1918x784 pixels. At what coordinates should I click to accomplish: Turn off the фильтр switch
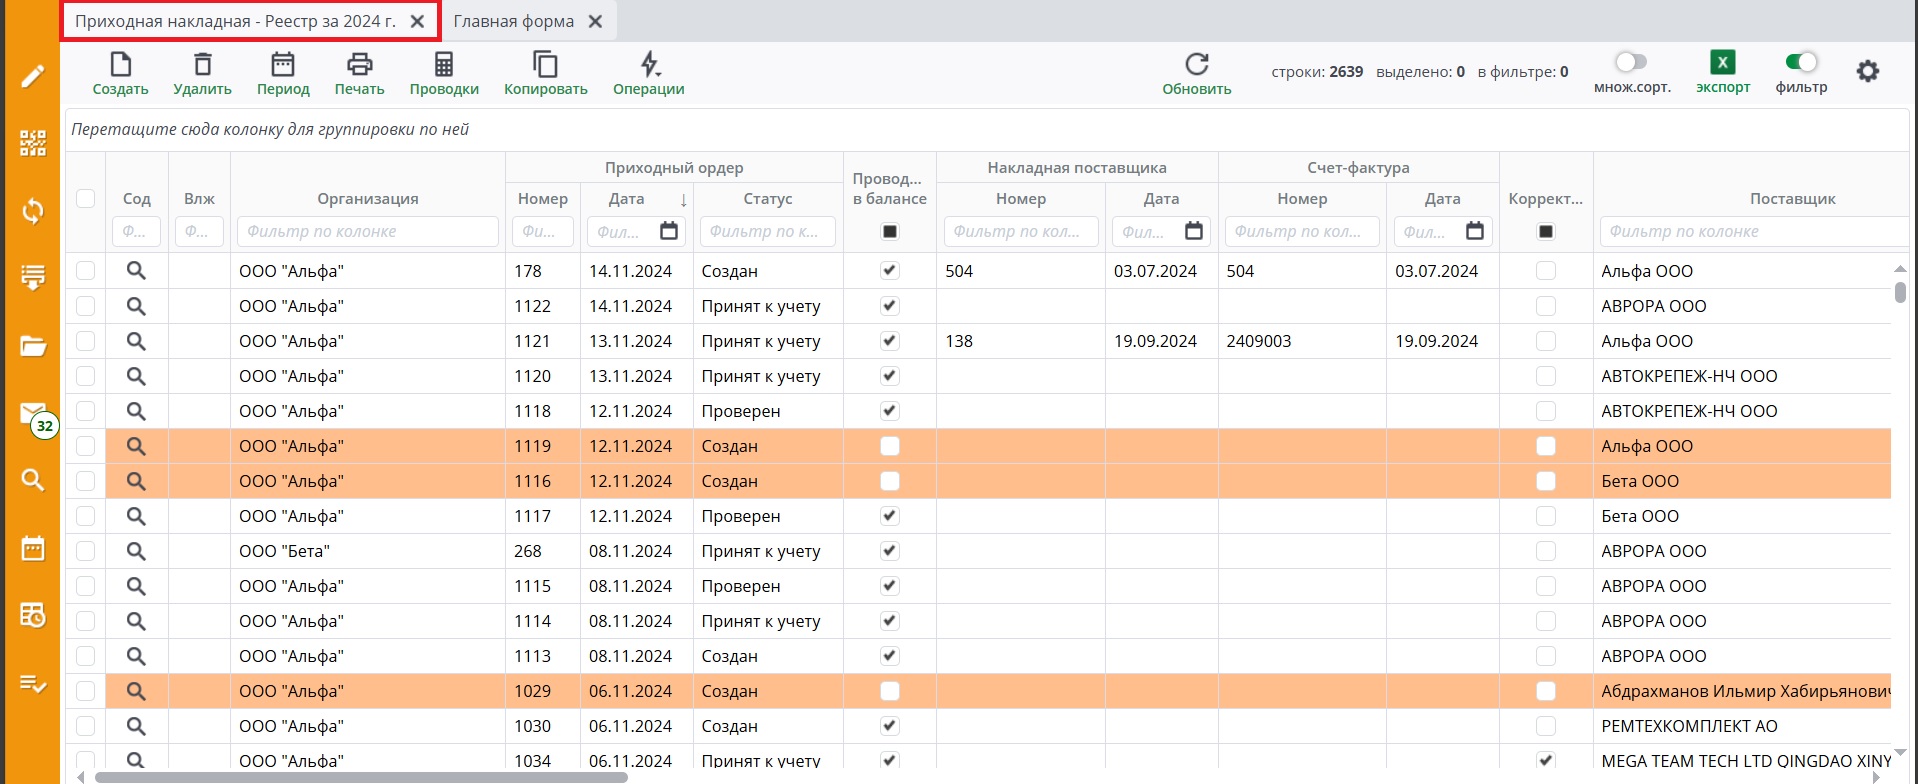click(x=1801, y=63)
